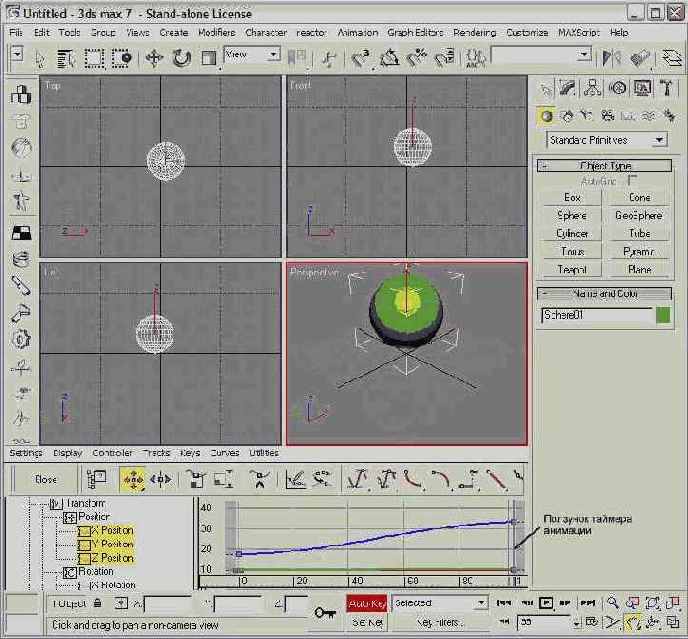Open the Utilities hammer panel tab
688x639 pixels.
coord(667,89)
